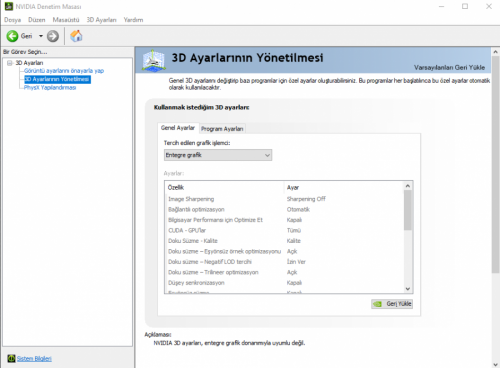Image resolution: width=500 pixels, height=368 pixels.
Task: Minimize the NVIDIA Denetim Masası window
Action: click(x=441, y=6)
